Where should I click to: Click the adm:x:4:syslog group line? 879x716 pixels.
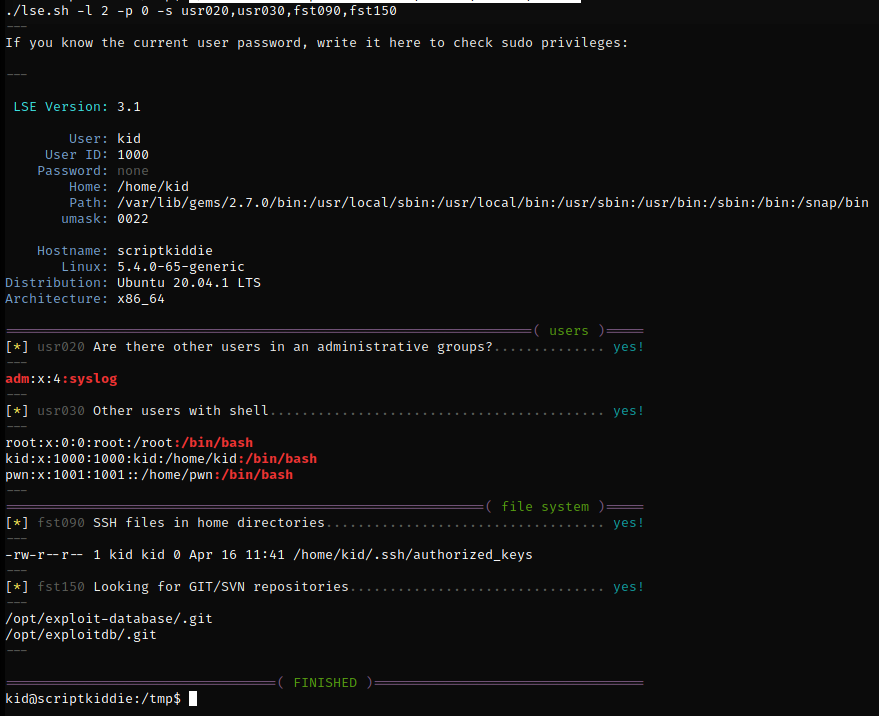(62, 379)
